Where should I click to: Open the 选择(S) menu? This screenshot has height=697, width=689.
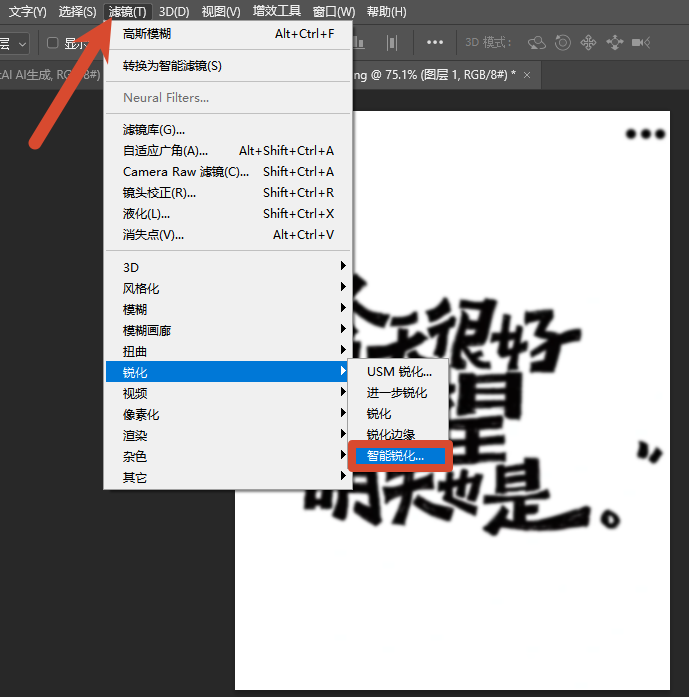click(77, 12)
